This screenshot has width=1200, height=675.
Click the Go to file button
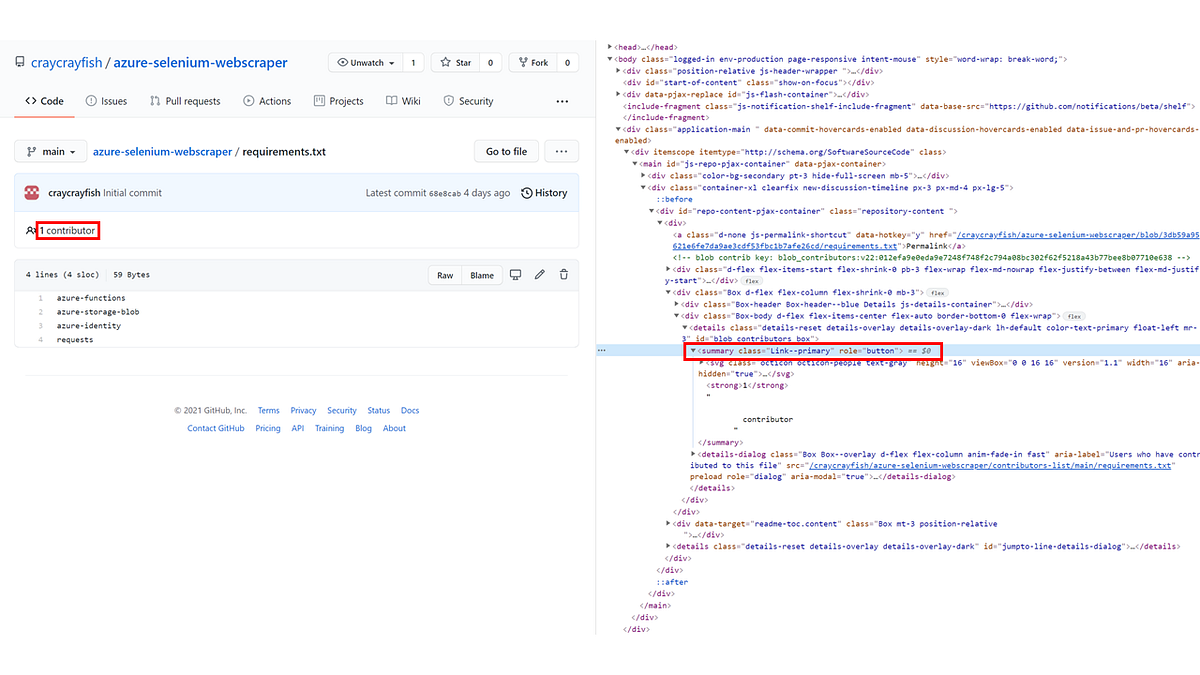506,150
